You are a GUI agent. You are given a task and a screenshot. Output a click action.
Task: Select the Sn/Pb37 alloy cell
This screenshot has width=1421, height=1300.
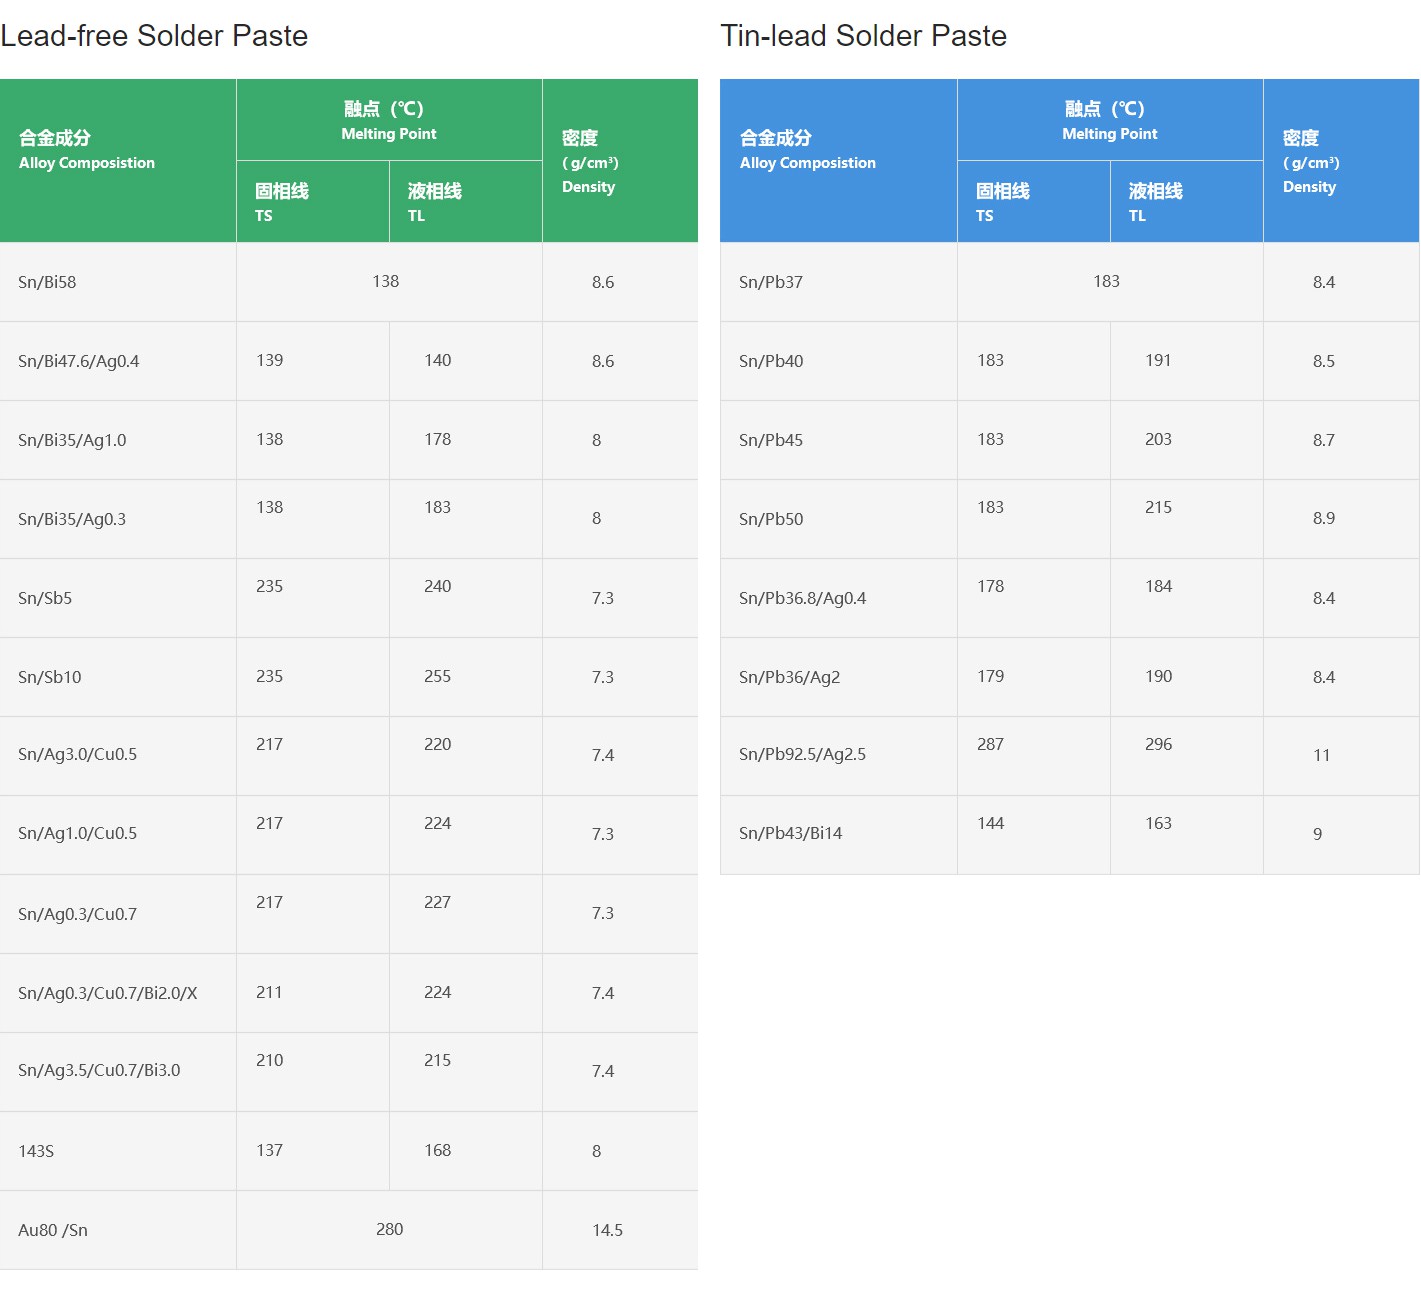coord(771,282)
